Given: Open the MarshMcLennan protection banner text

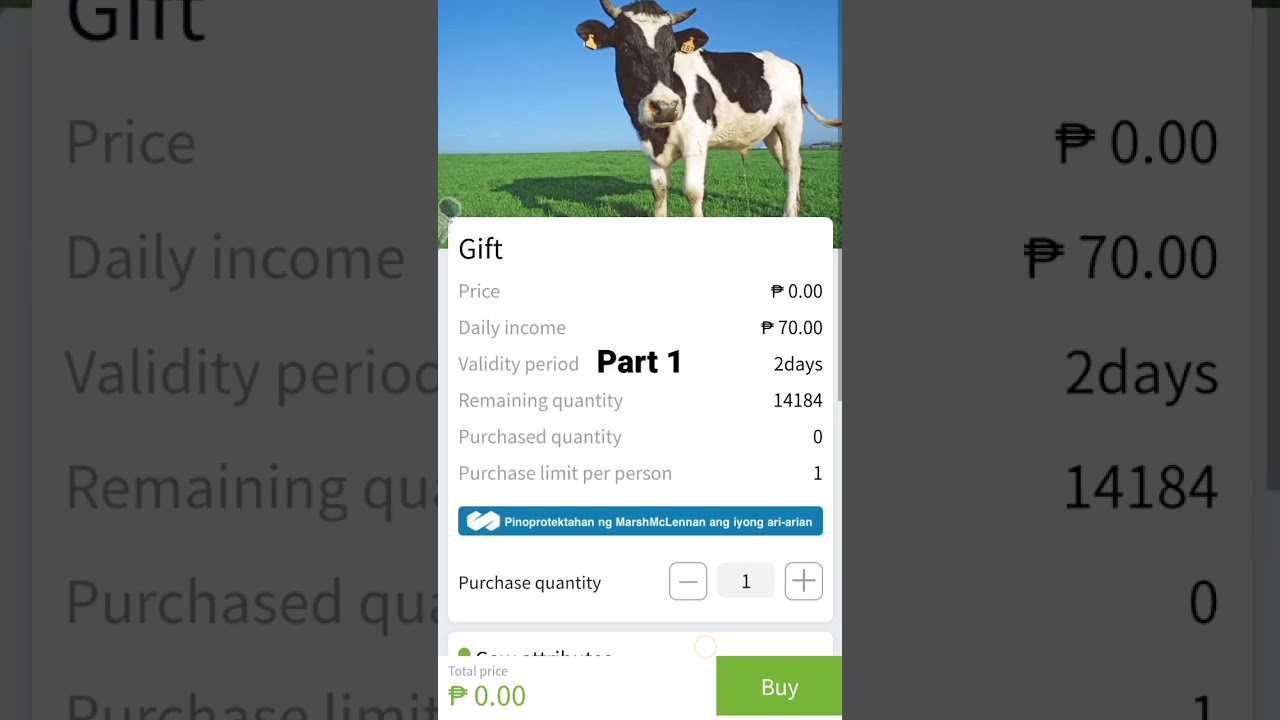Looking at the screenshot, I should coord(658,522).
